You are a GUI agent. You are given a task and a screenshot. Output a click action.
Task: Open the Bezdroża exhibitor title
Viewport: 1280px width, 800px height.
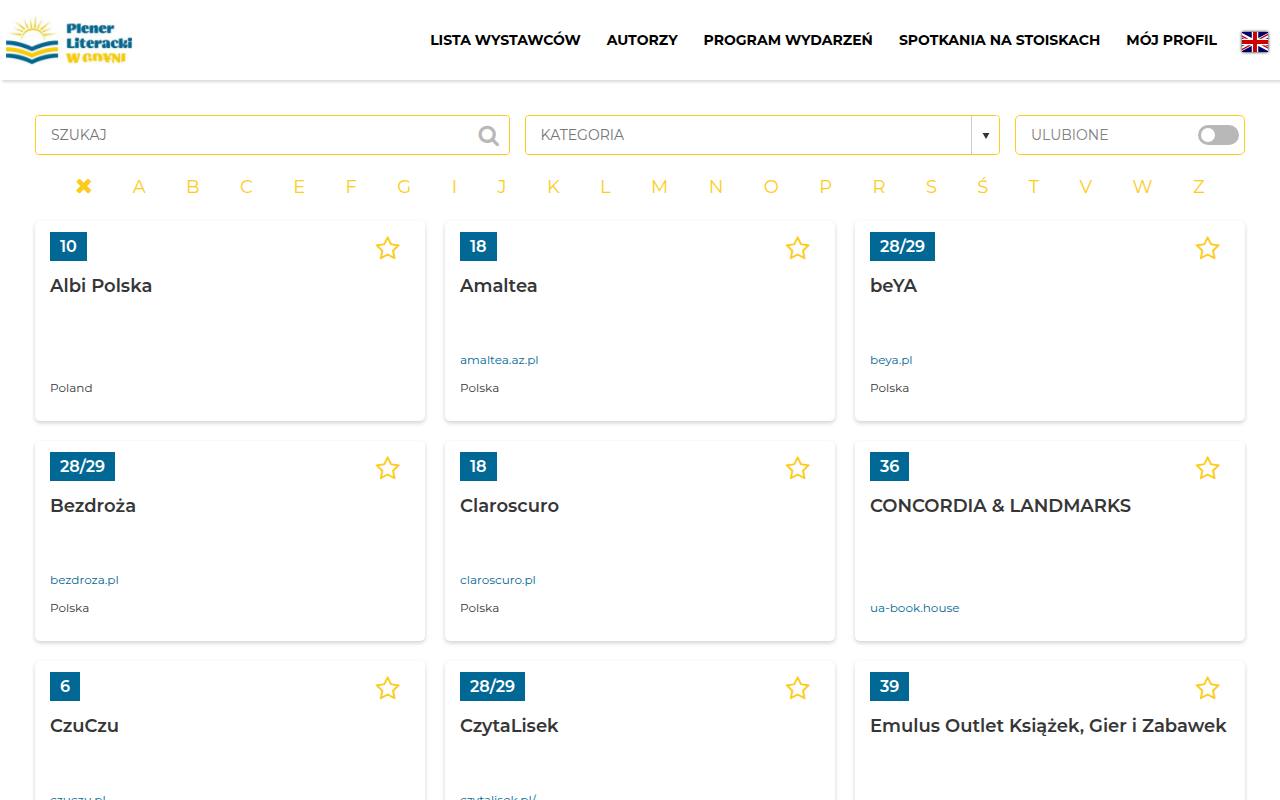point(93,506)
